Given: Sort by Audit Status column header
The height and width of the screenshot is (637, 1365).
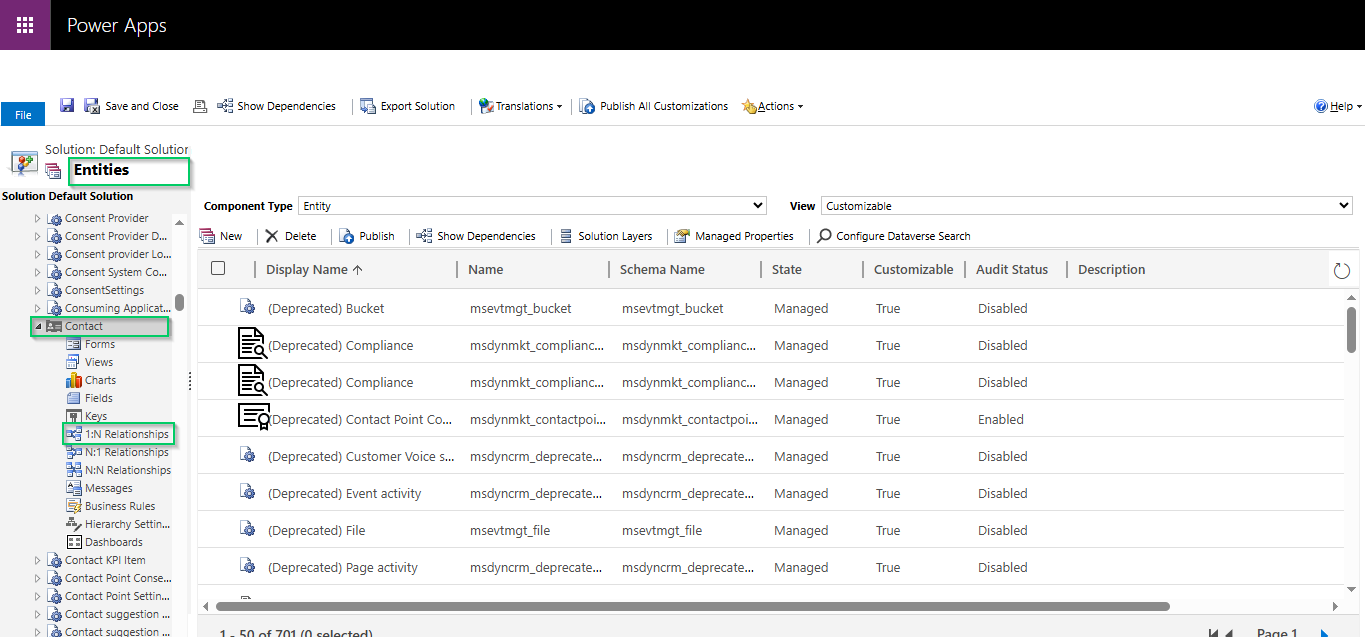Looking at the screenshot, I should coord(1012,269).
